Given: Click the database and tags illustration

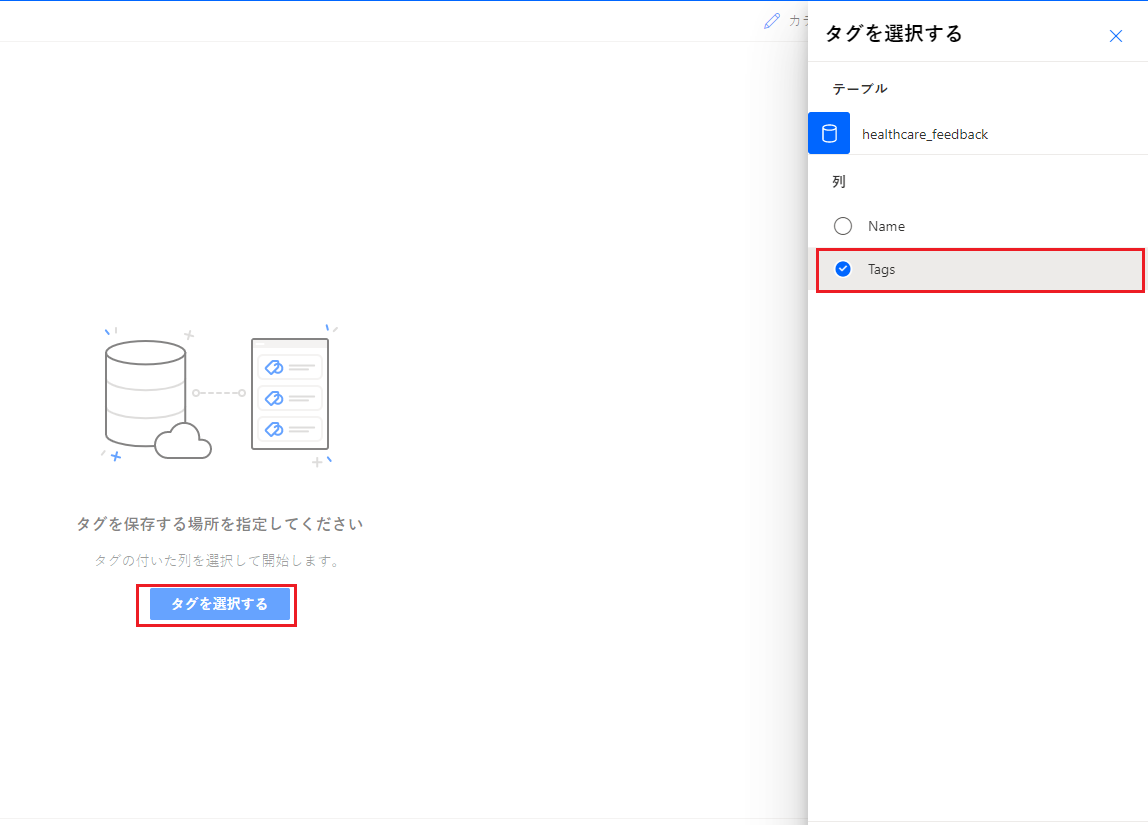Looking at the screenshot, I should tap(219, 396).
